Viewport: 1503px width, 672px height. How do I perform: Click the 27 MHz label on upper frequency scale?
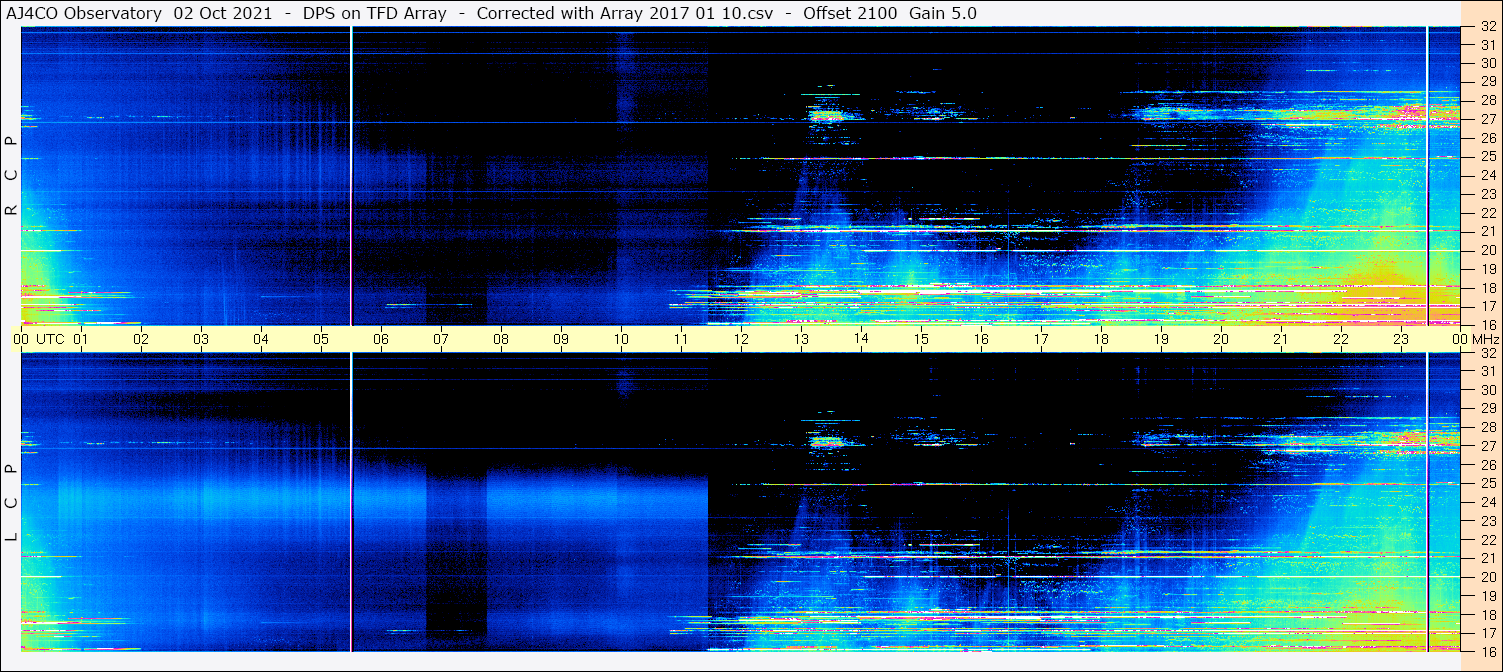tap(1487, 119)
